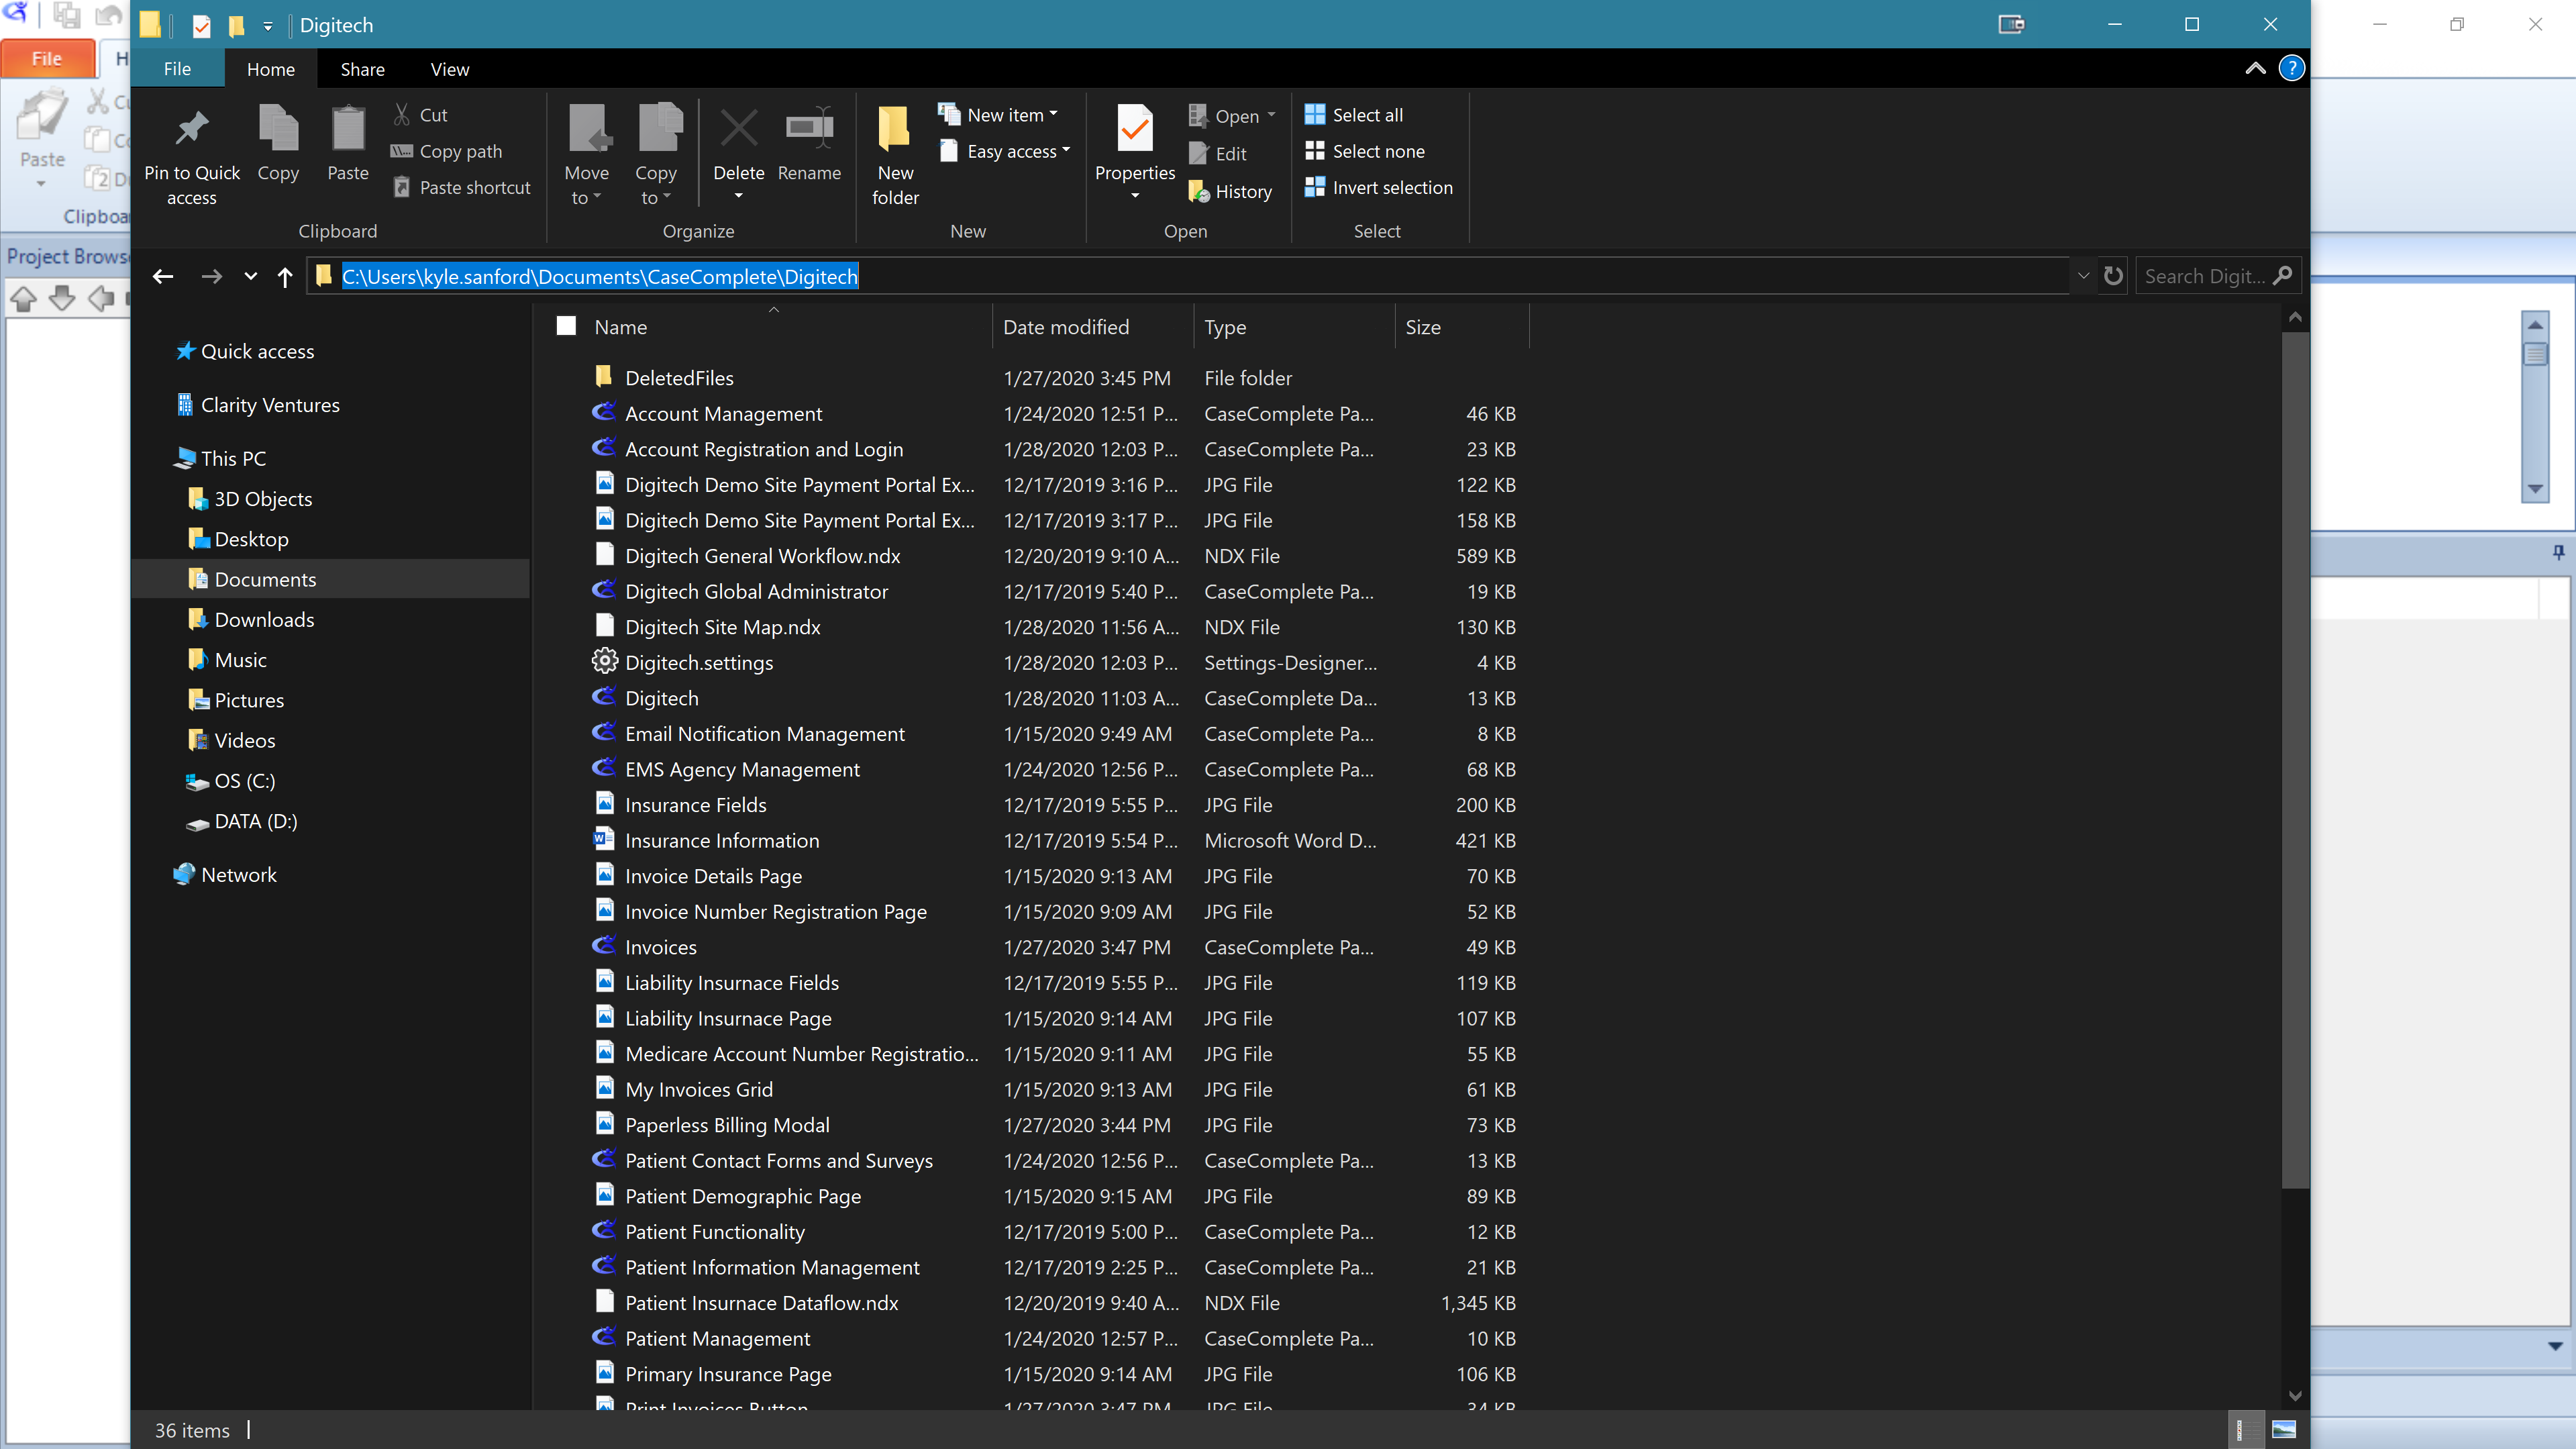This screenshot has width=2576, height=1449.
Task: Open the File tab in Explorer
Action: (177, 69)
